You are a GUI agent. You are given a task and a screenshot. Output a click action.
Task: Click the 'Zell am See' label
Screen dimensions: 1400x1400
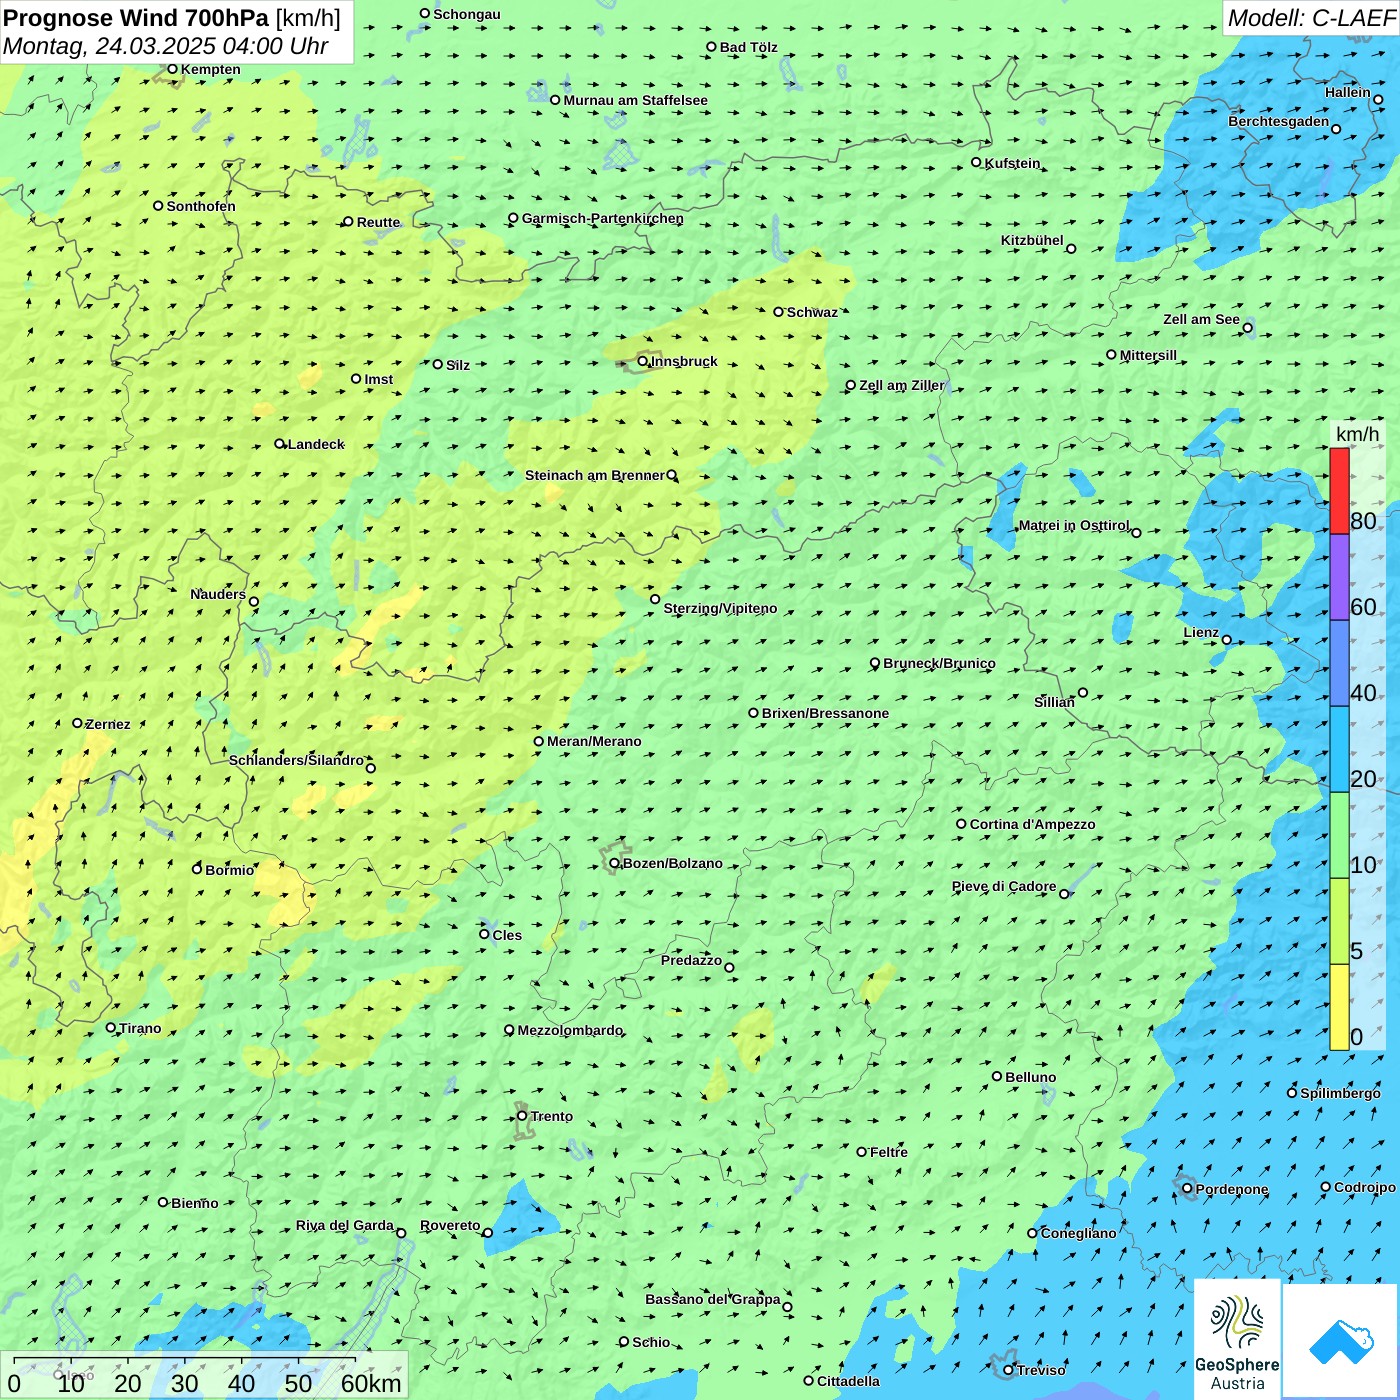[1201, 319]
